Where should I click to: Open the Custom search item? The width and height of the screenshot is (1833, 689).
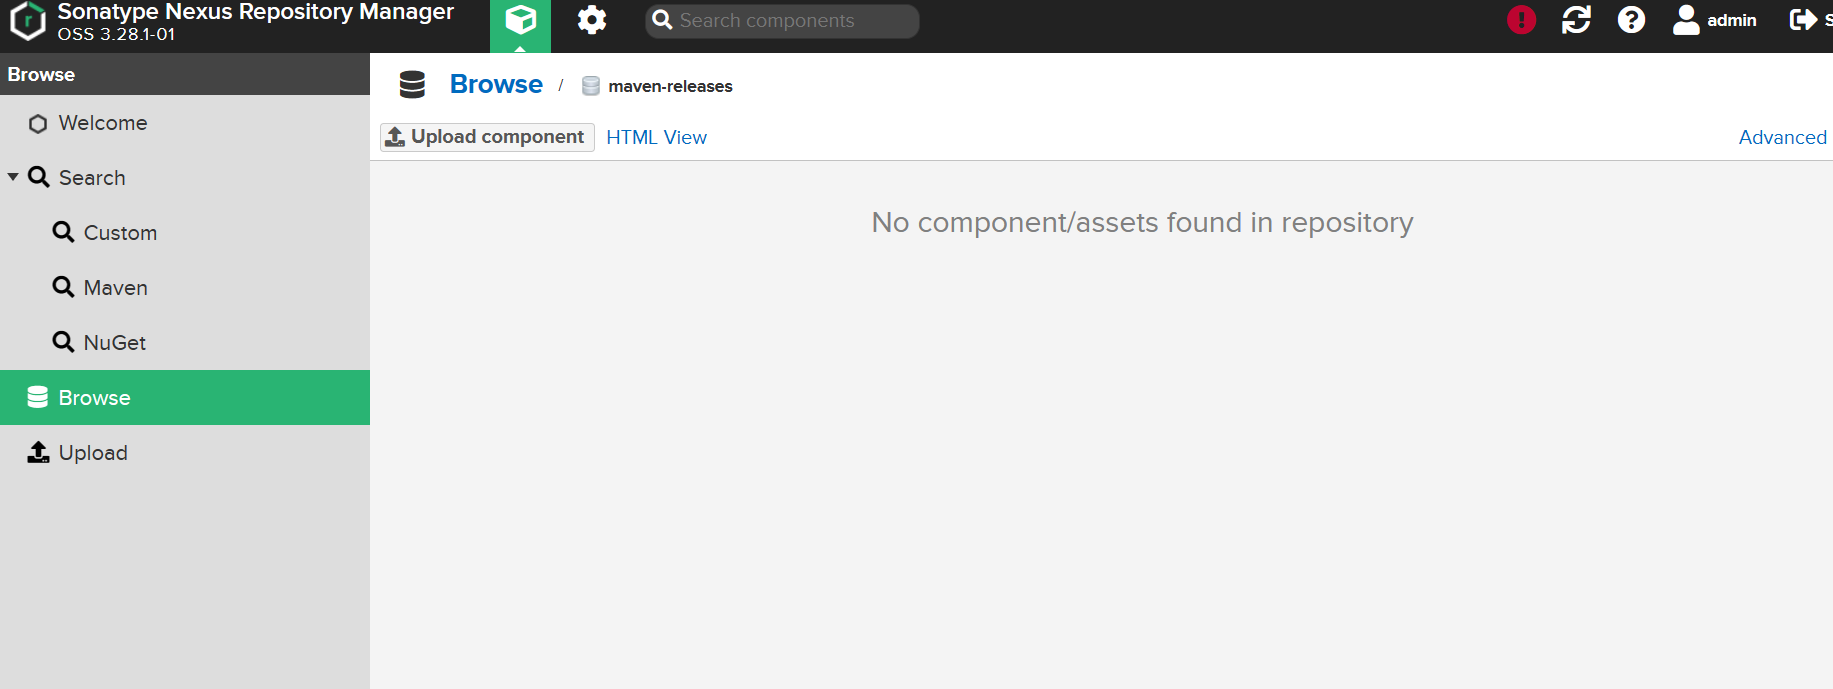[120, 233]
